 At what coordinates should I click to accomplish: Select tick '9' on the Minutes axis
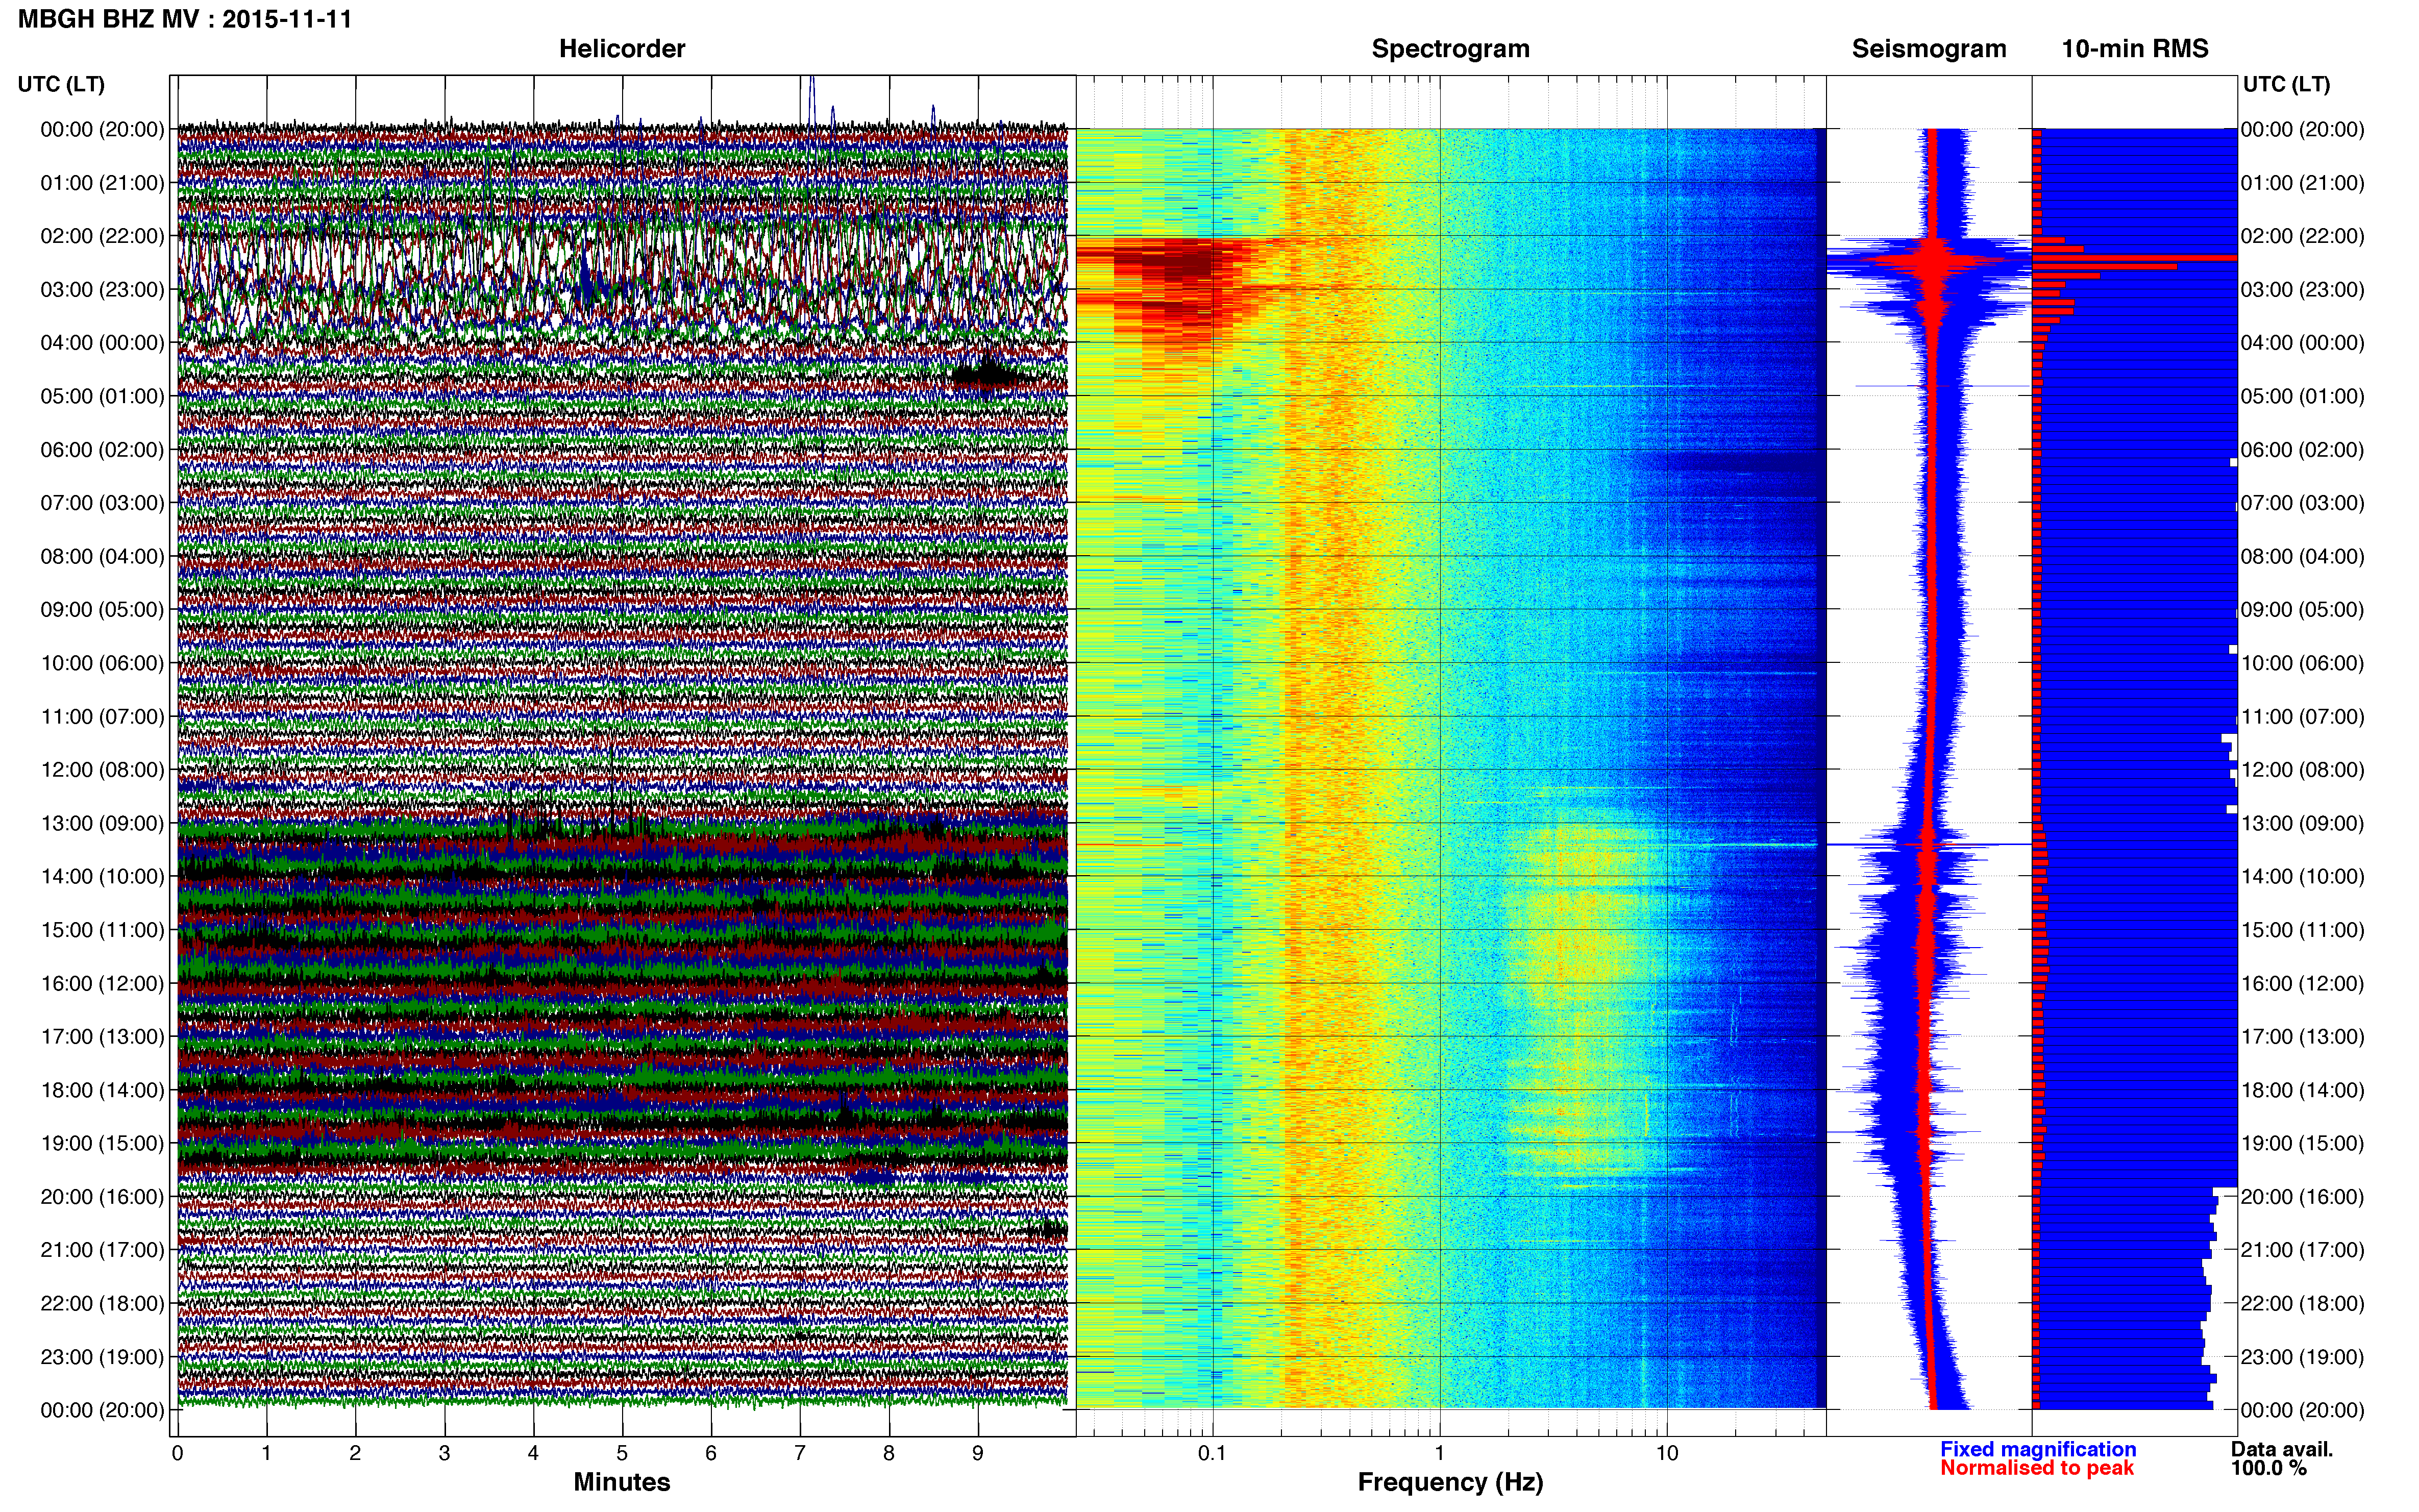[978, 1453]
